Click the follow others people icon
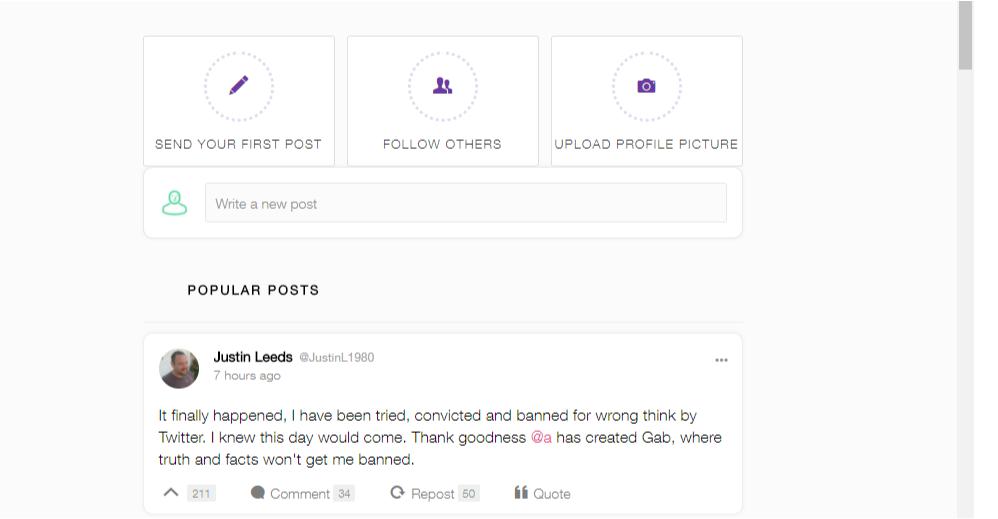The width and height of the screenshot is (998, 519). click(x=442, y=86)
